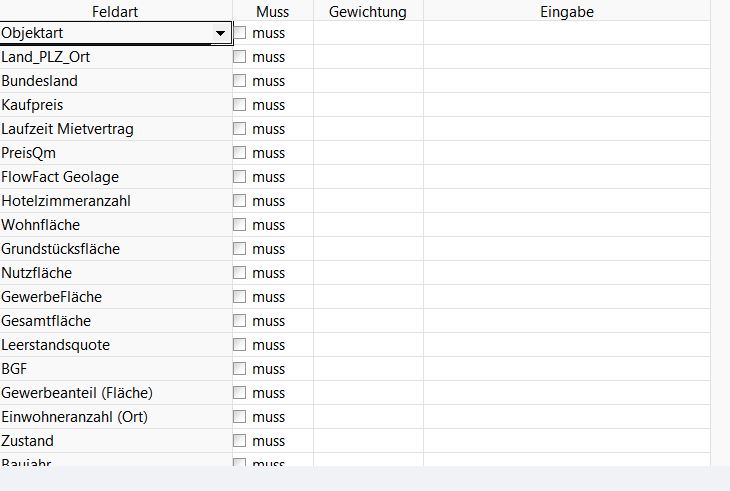
Task: Enable muss for Hotelzimmeranzahl
Action: coord(240,201)
